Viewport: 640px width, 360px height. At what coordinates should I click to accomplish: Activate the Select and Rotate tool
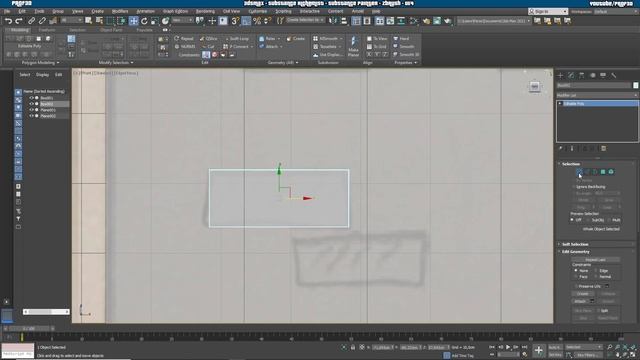click(144, 21)
